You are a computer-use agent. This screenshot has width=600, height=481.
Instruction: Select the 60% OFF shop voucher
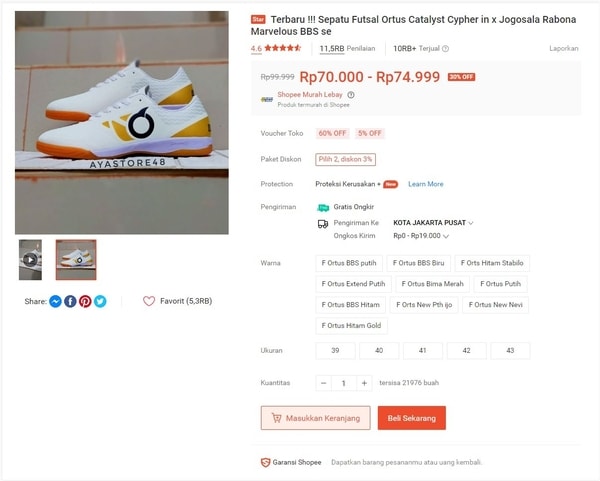(x=332, y=133)
